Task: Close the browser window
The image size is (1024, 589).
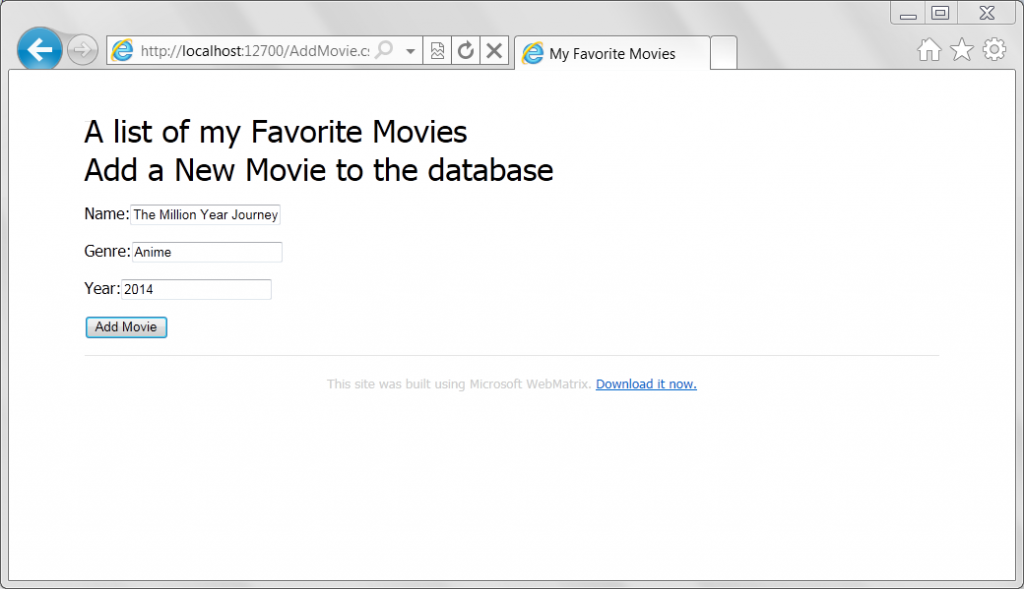Action: [x=987, y=13]
